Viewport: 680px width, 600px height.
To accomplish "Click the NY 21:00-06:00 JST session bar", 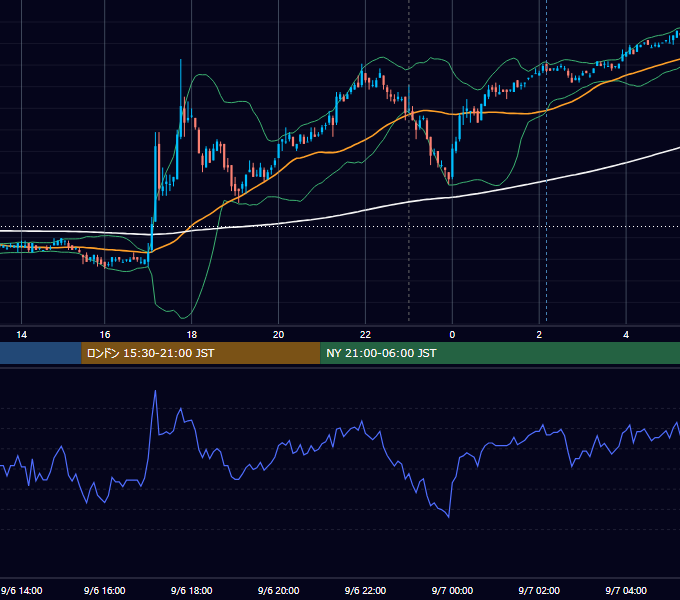I will pyautogui.click(x=500, y=353).
